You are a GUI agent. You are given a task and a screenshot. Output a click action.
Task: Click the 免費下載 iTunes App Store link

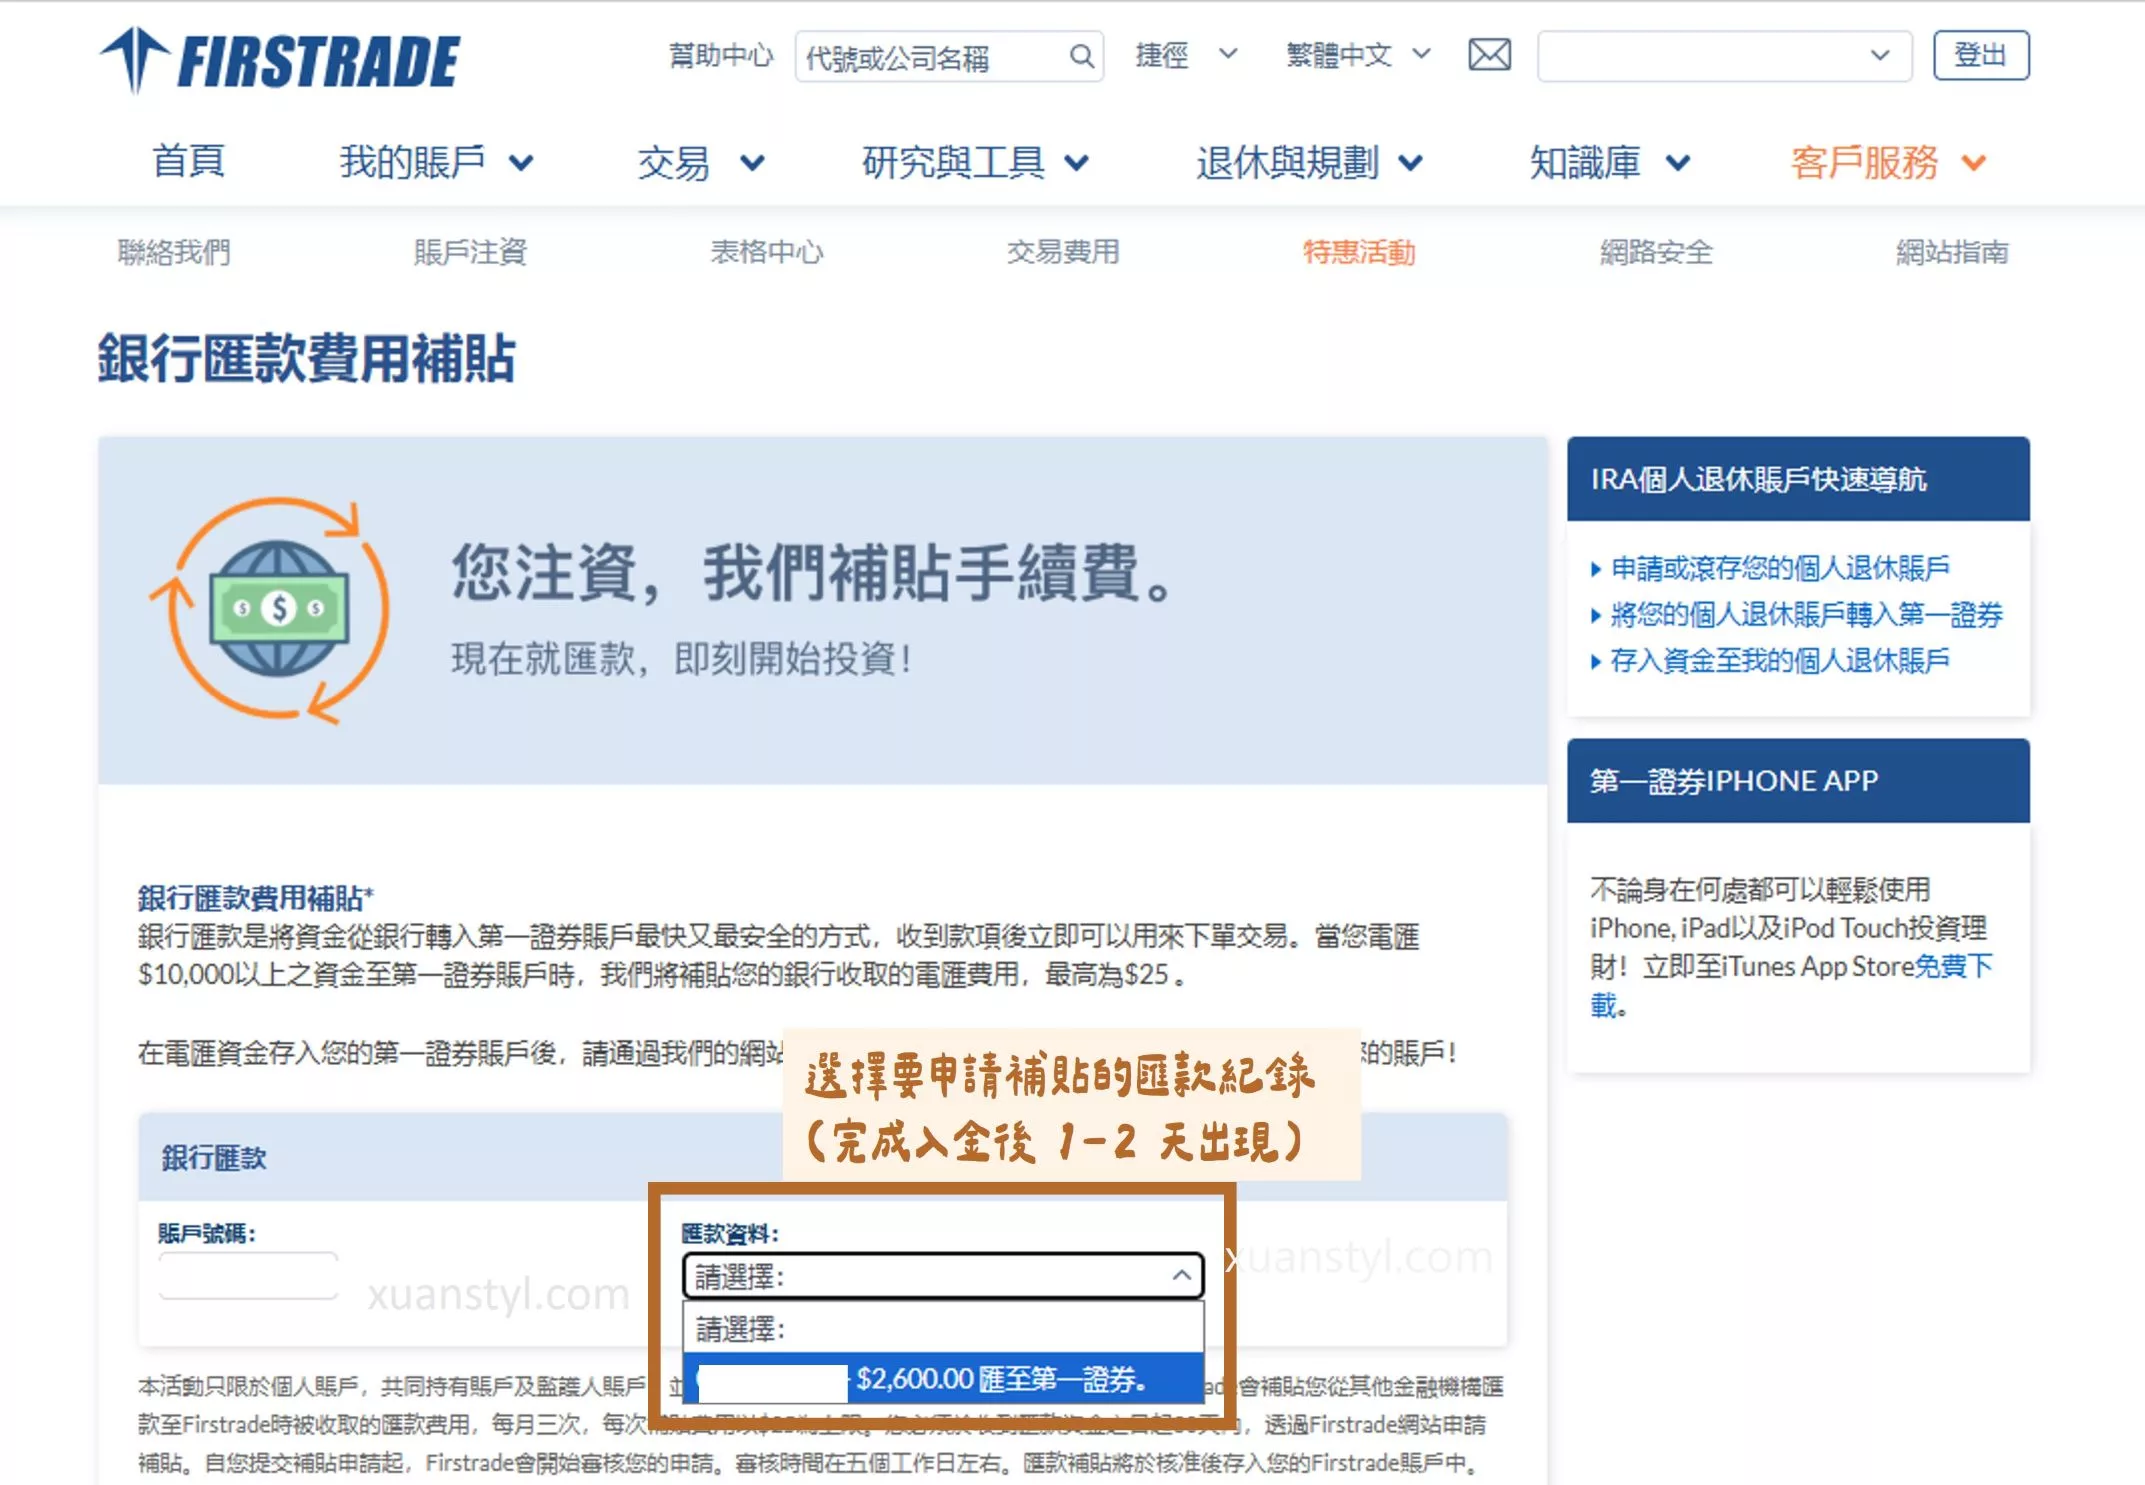1952,966
